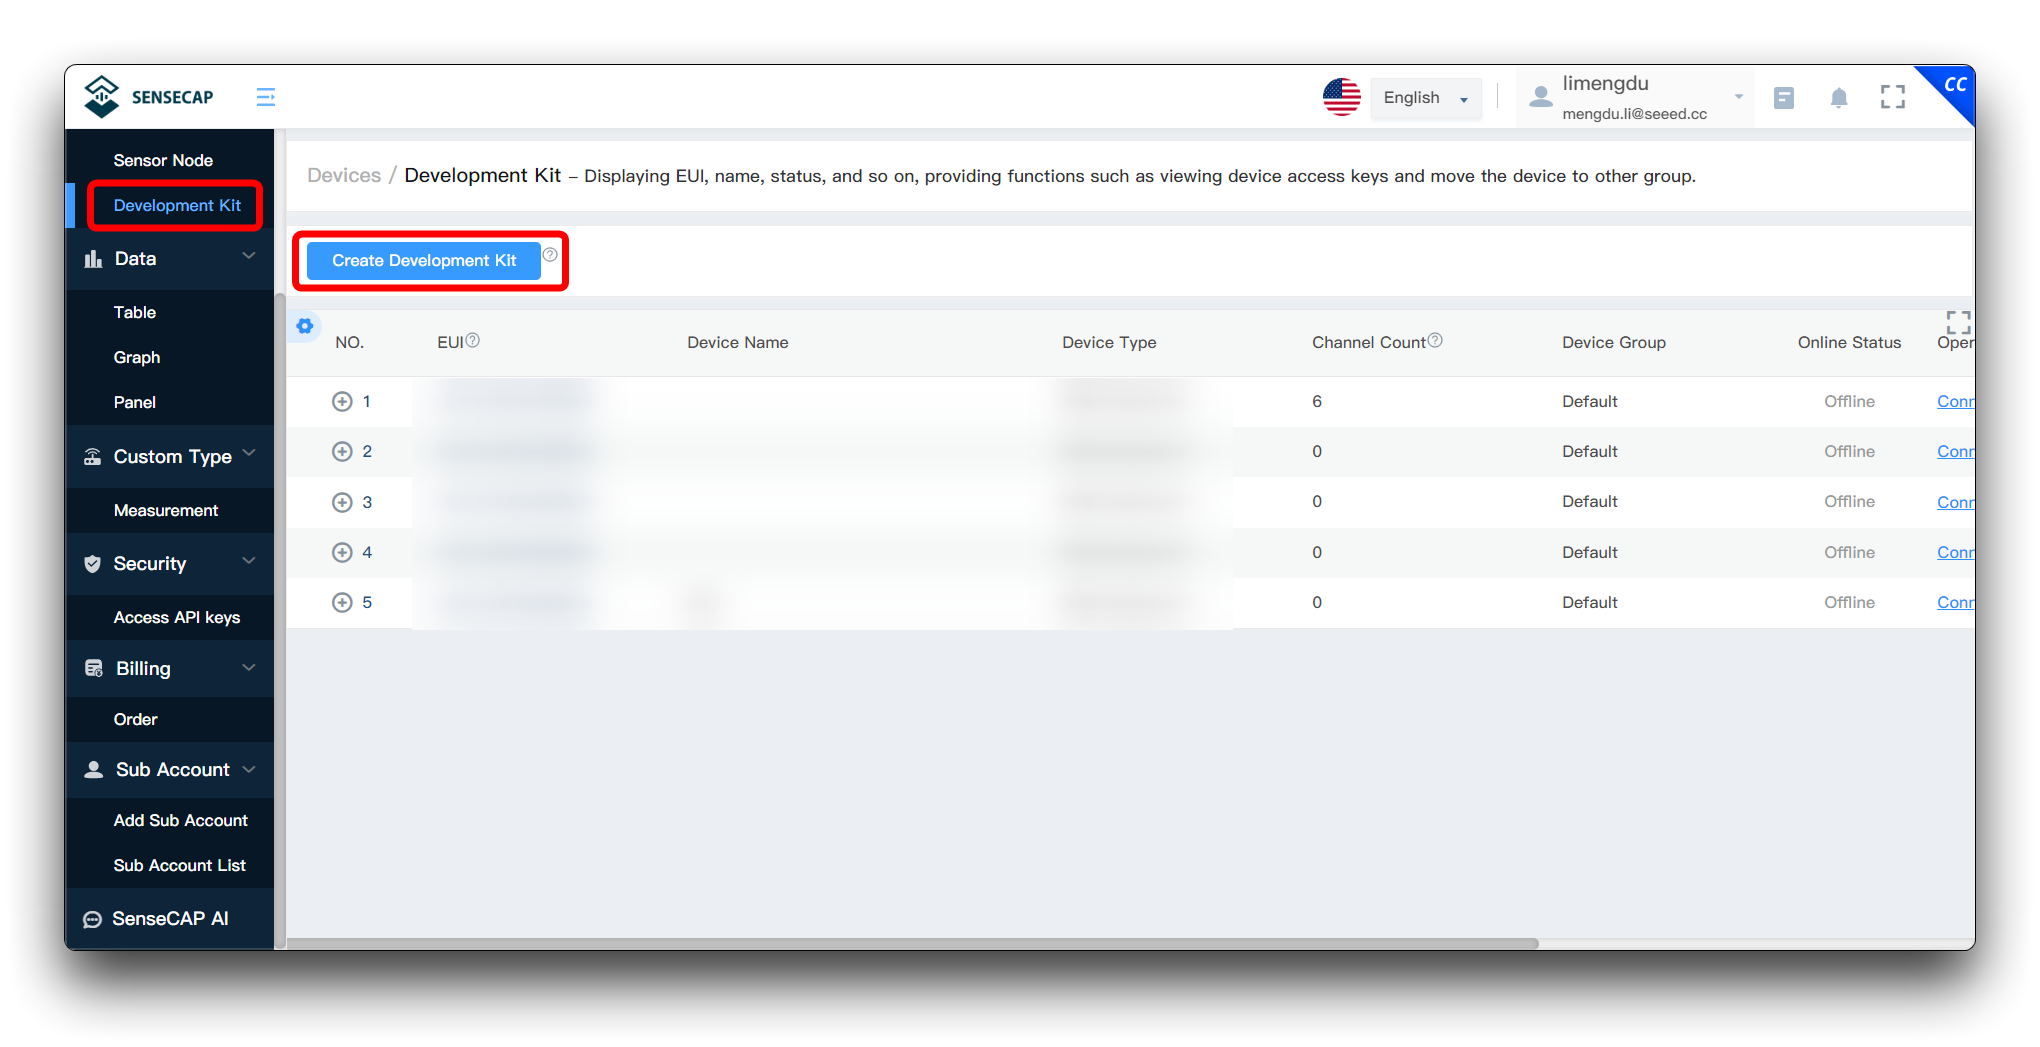
Task: Open the limengdu user account menu
Action: (1635, 97)
